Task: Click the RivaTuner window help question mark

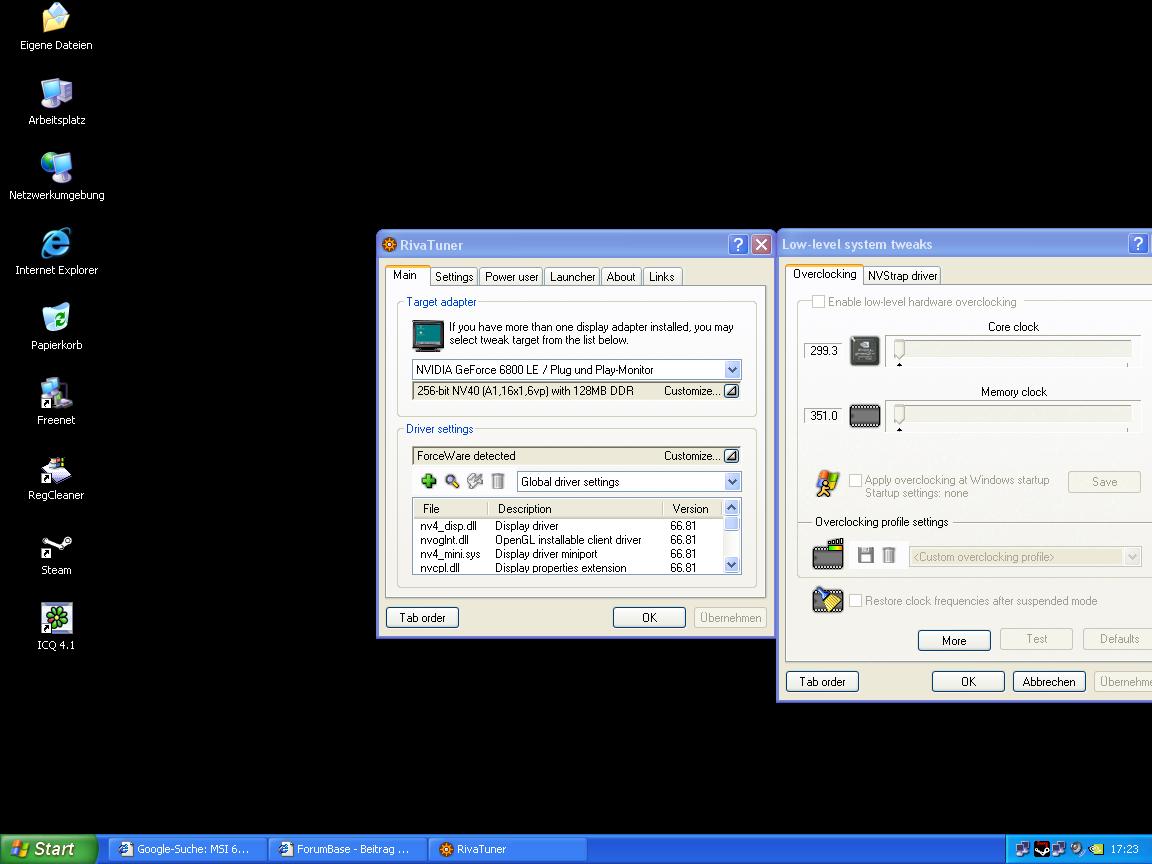Action: pos(738,245)
